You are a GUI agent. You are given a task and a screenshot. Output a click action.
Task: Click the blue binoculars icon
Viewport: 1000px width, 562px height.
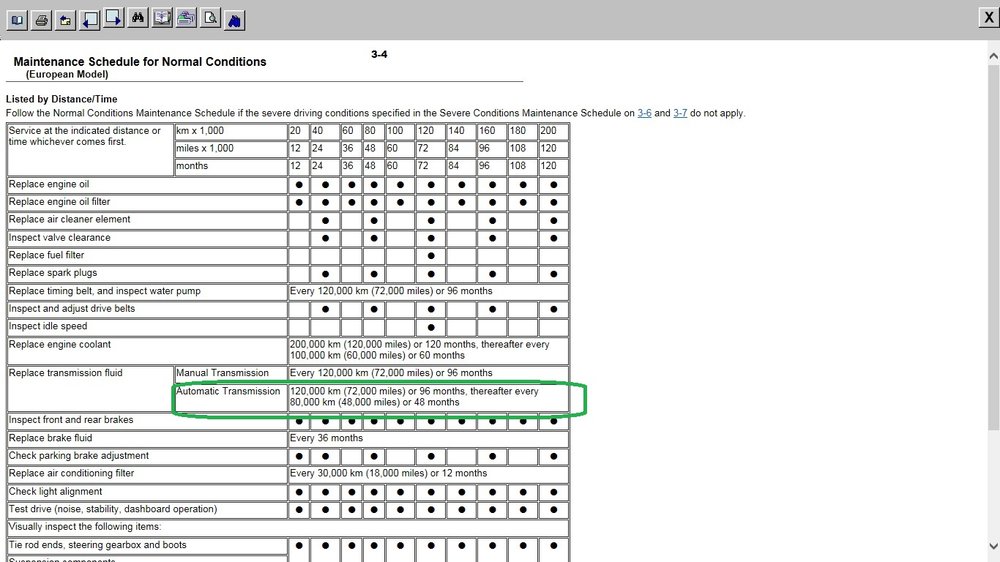point(235,20)
